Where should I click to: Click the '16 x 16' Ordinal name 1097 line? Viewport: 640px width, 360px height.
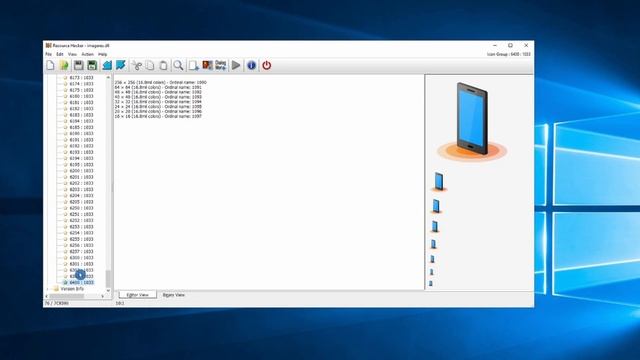pyautogui.click(x=158, y=116)
